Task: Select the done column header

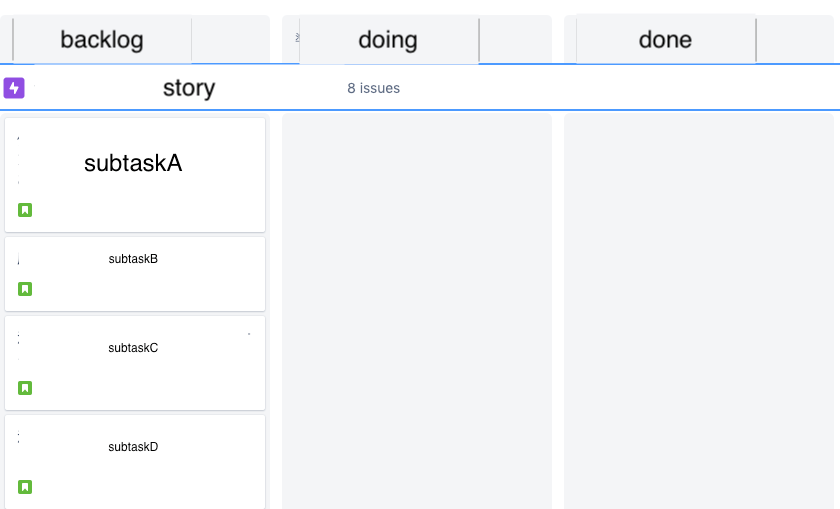Action: [x=665, y=40]
